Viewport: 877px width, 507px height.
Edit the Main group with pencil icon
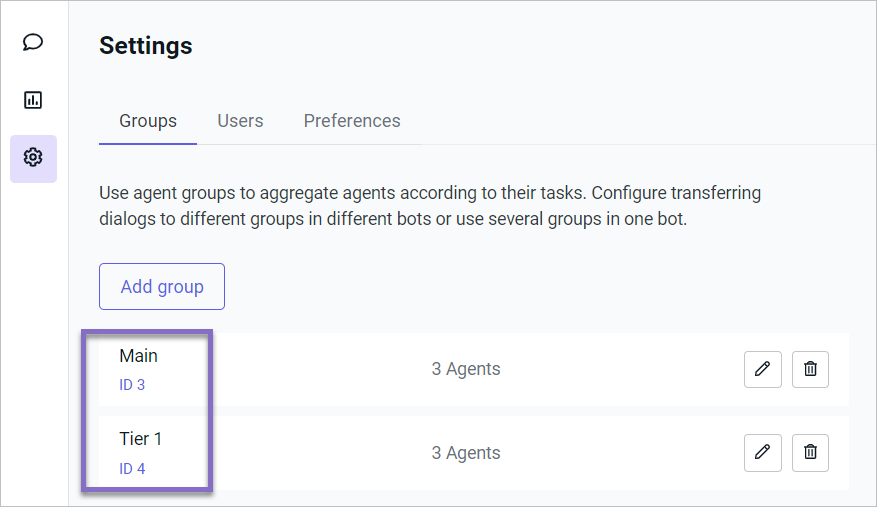click(x=763, y=369)
